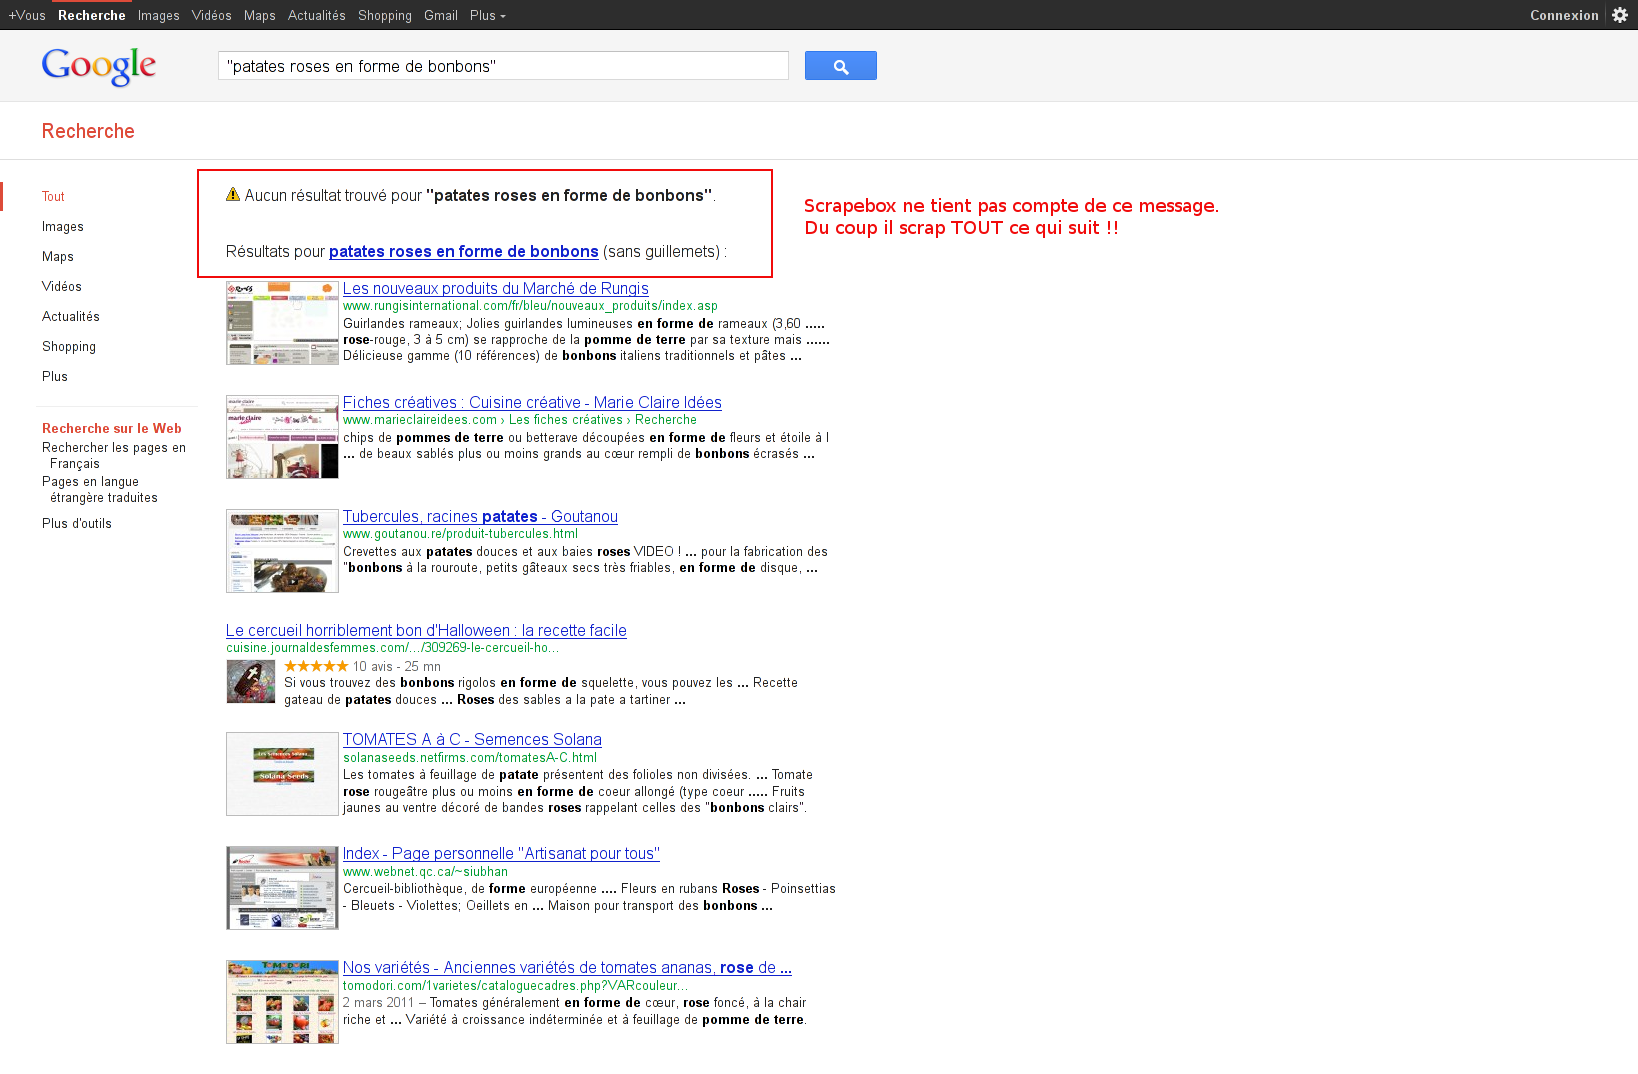Filter results by Vidéos in sidebar
The image size is (1638, 1074).
[x=62, y=287]
